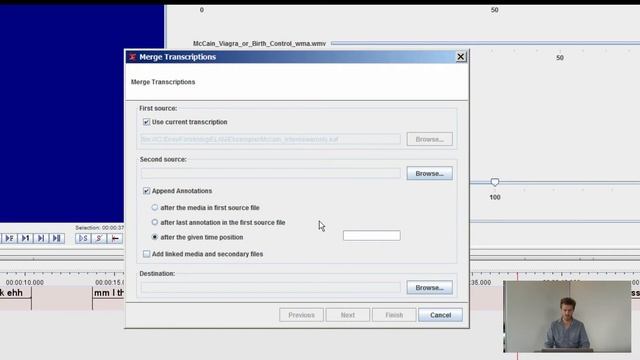Browse for the destination file
The image size is (640, 360).
pos(429,287)
